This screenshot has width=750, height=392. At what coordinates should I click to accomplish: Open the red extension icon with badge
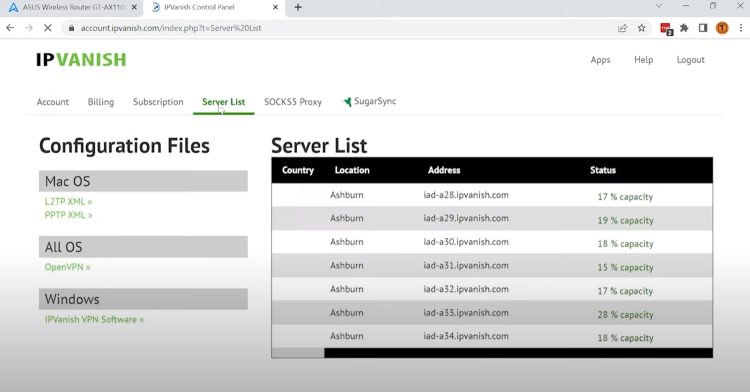pyautogui.click(x=666, y=29)
